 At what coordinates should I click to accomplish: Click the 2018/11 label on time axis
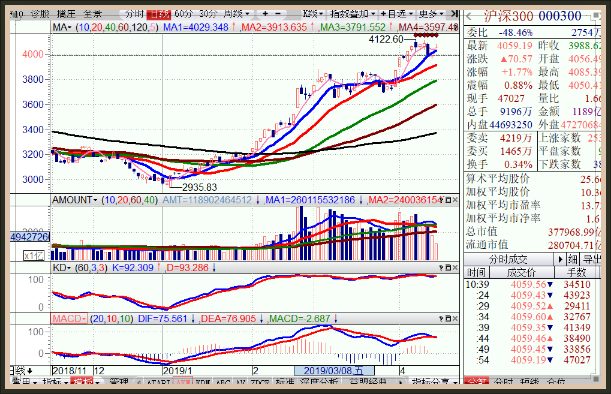tap(69, 371)
